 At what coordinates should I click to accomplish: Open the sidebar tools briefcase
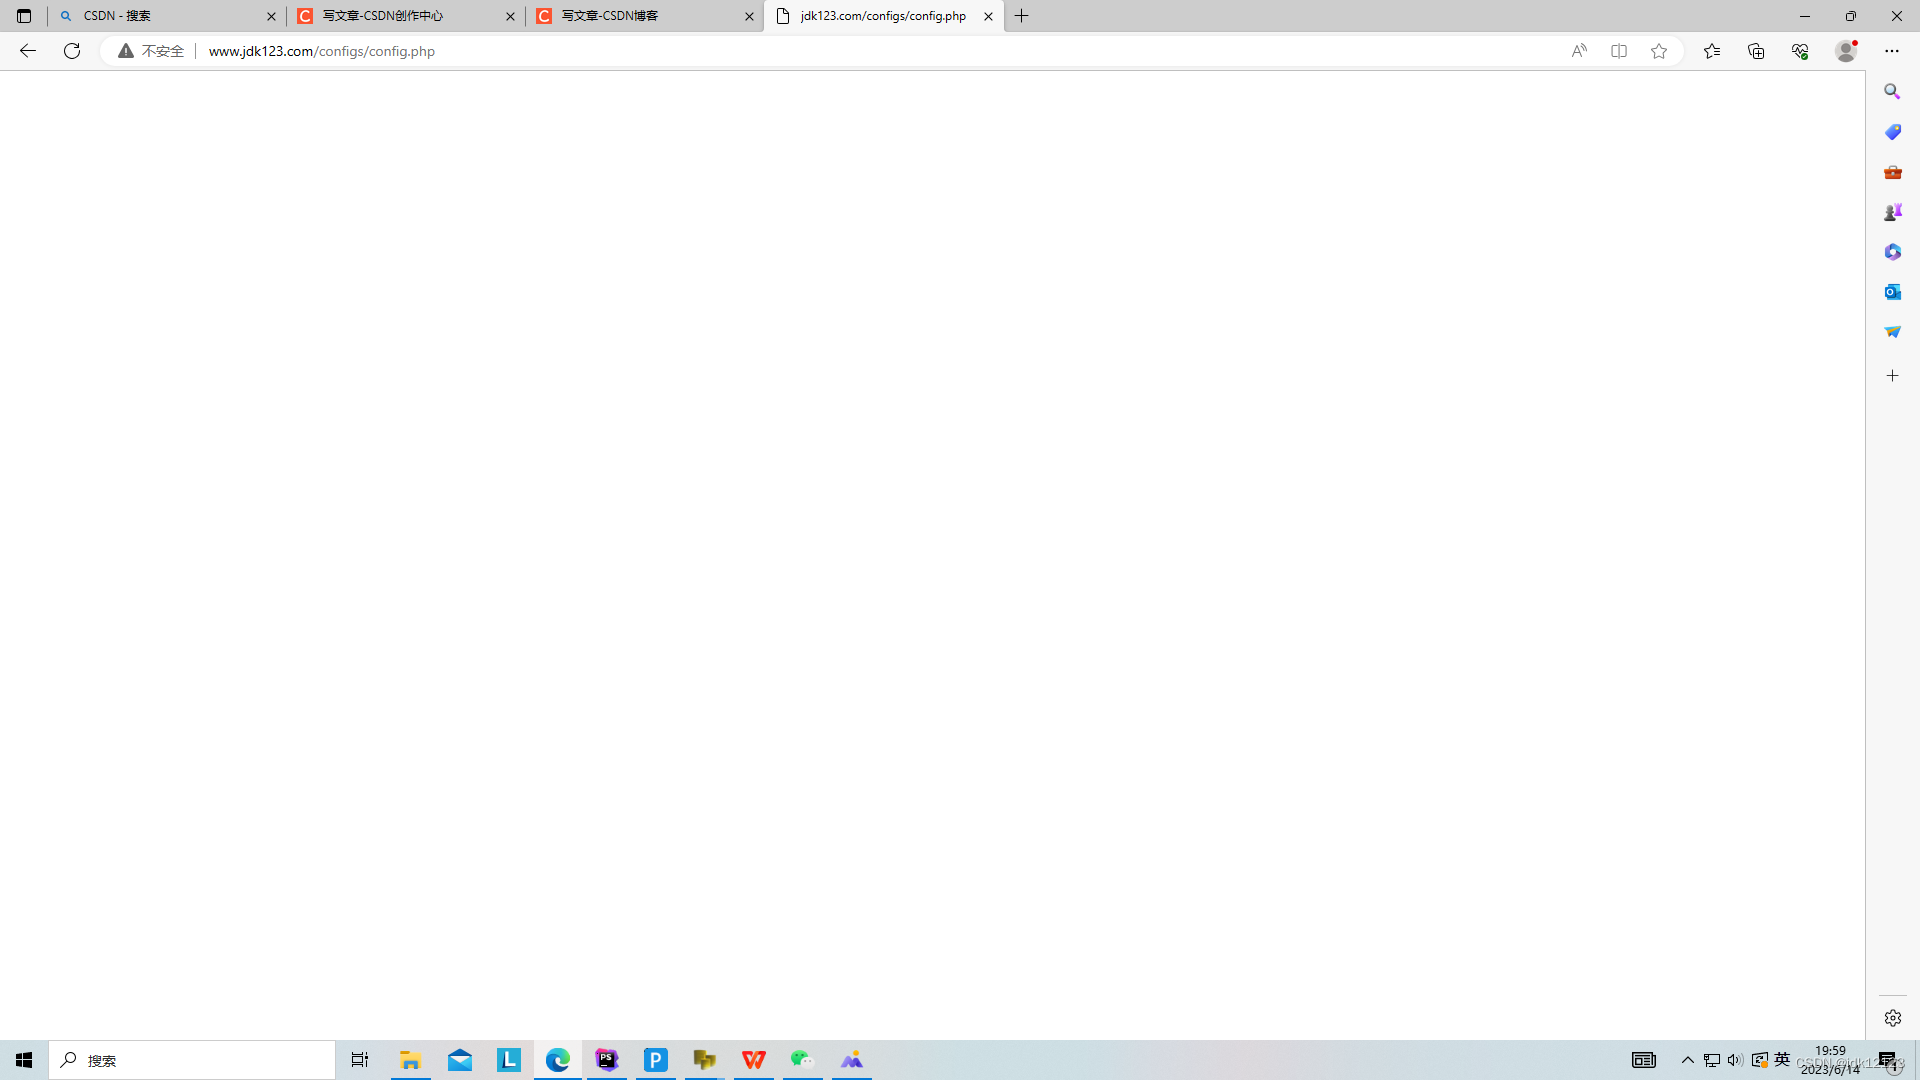pos(1892,172)
